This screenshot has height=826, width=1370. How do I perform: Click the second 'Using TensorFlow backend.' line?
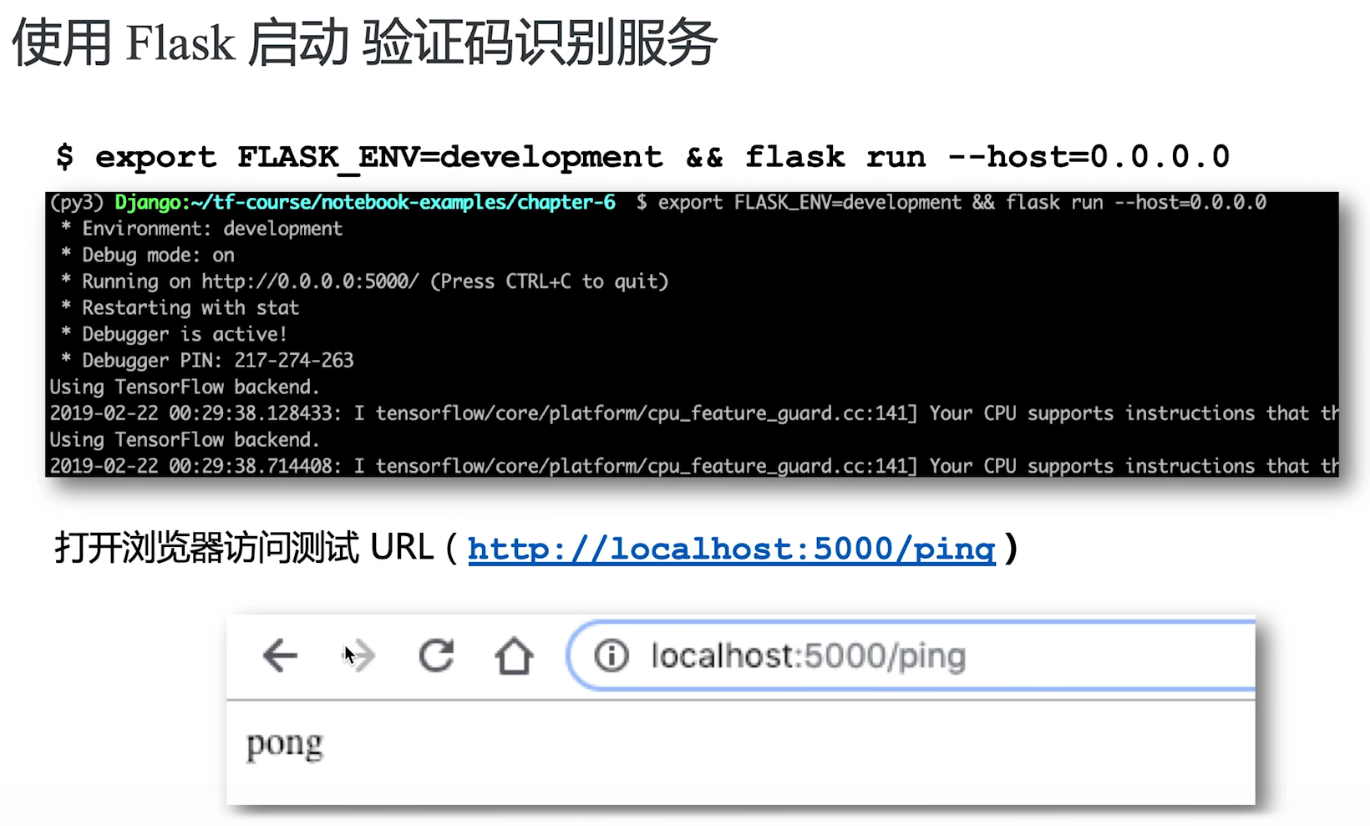pos(184,439)
